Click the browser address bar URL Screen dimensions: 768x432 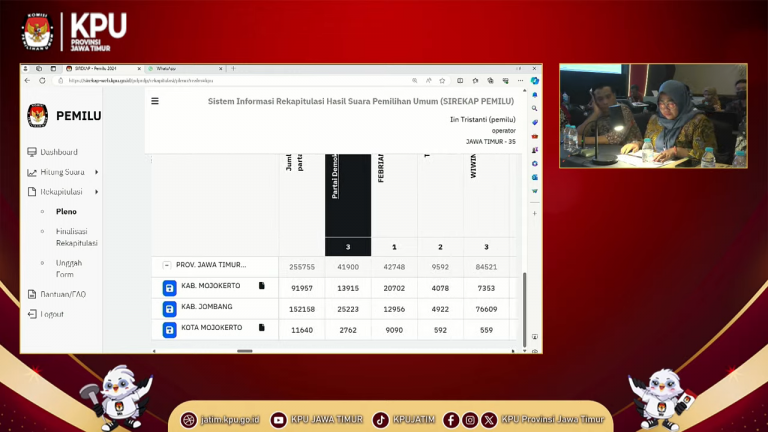[x=141, y=80]
